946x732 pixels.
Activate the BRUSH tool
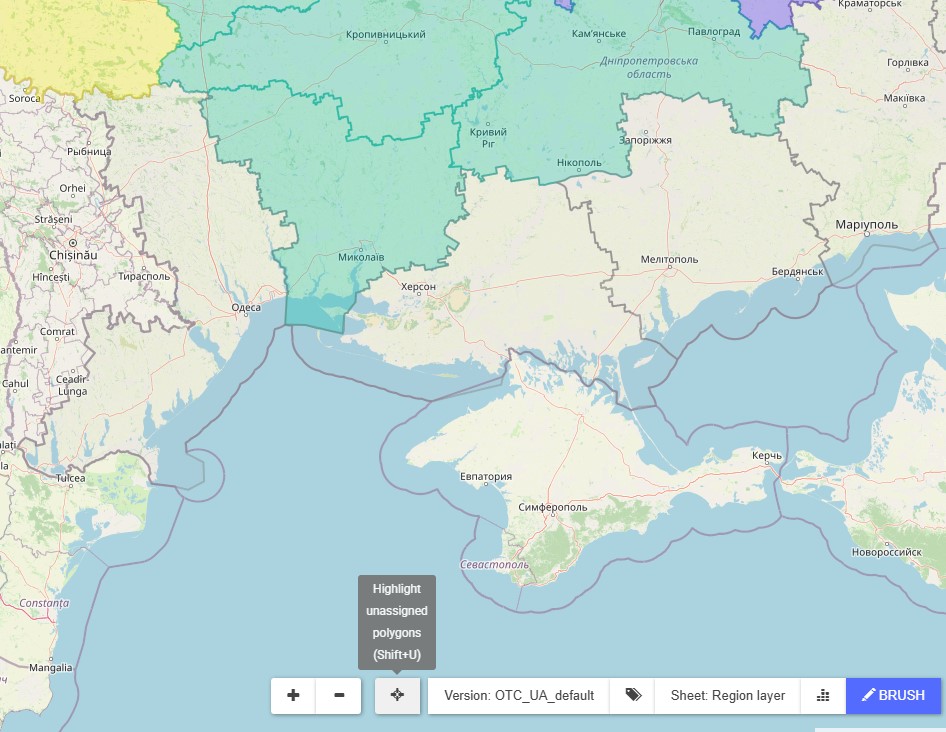click(893, 695)
